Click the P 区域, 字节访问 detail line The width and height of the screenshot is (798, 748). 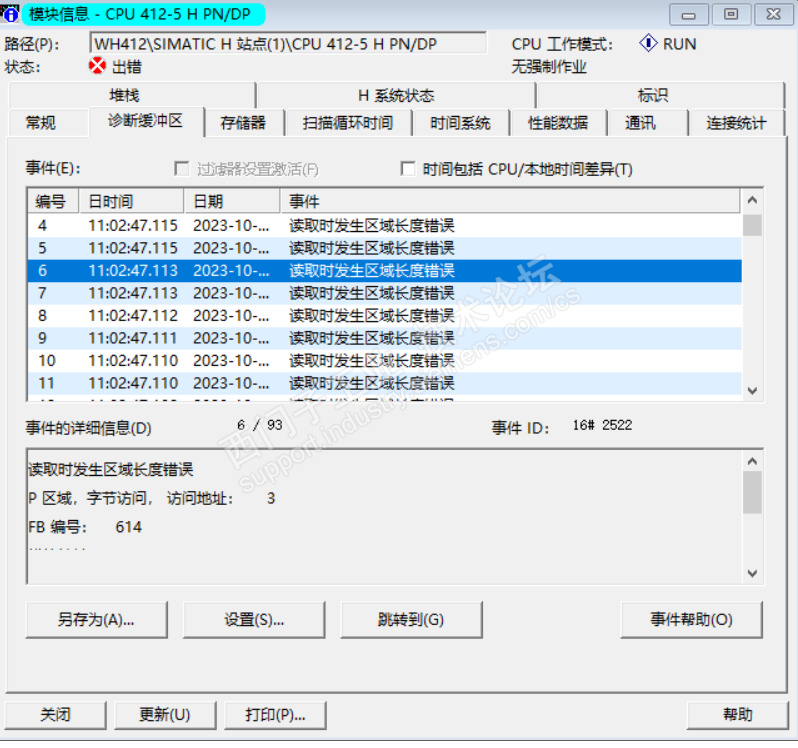click(152, 498)
